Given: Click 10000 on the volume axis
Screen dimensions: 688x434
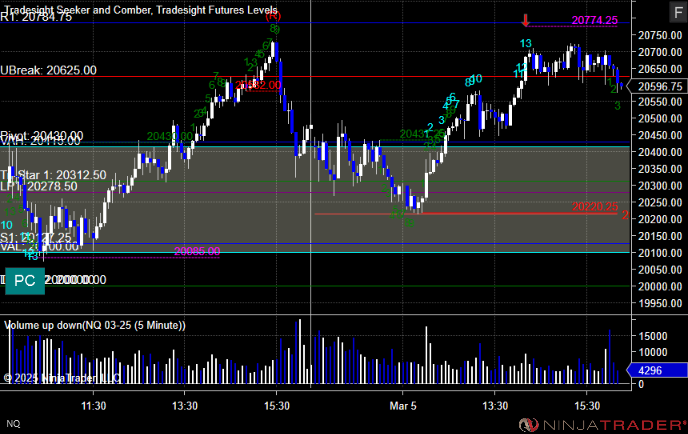Looking at the screenshot, I should click(x=652, y=352).
